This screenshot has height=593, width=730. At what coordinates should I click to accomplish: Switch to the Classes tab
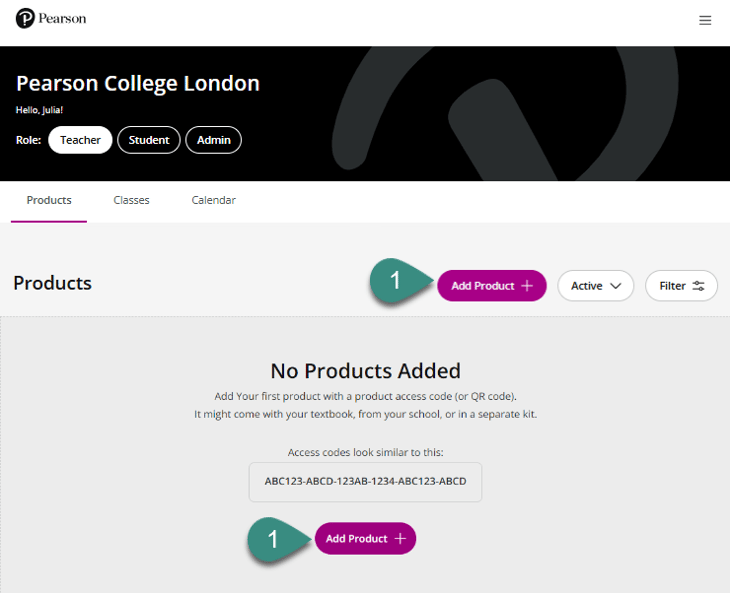[131, 200]
